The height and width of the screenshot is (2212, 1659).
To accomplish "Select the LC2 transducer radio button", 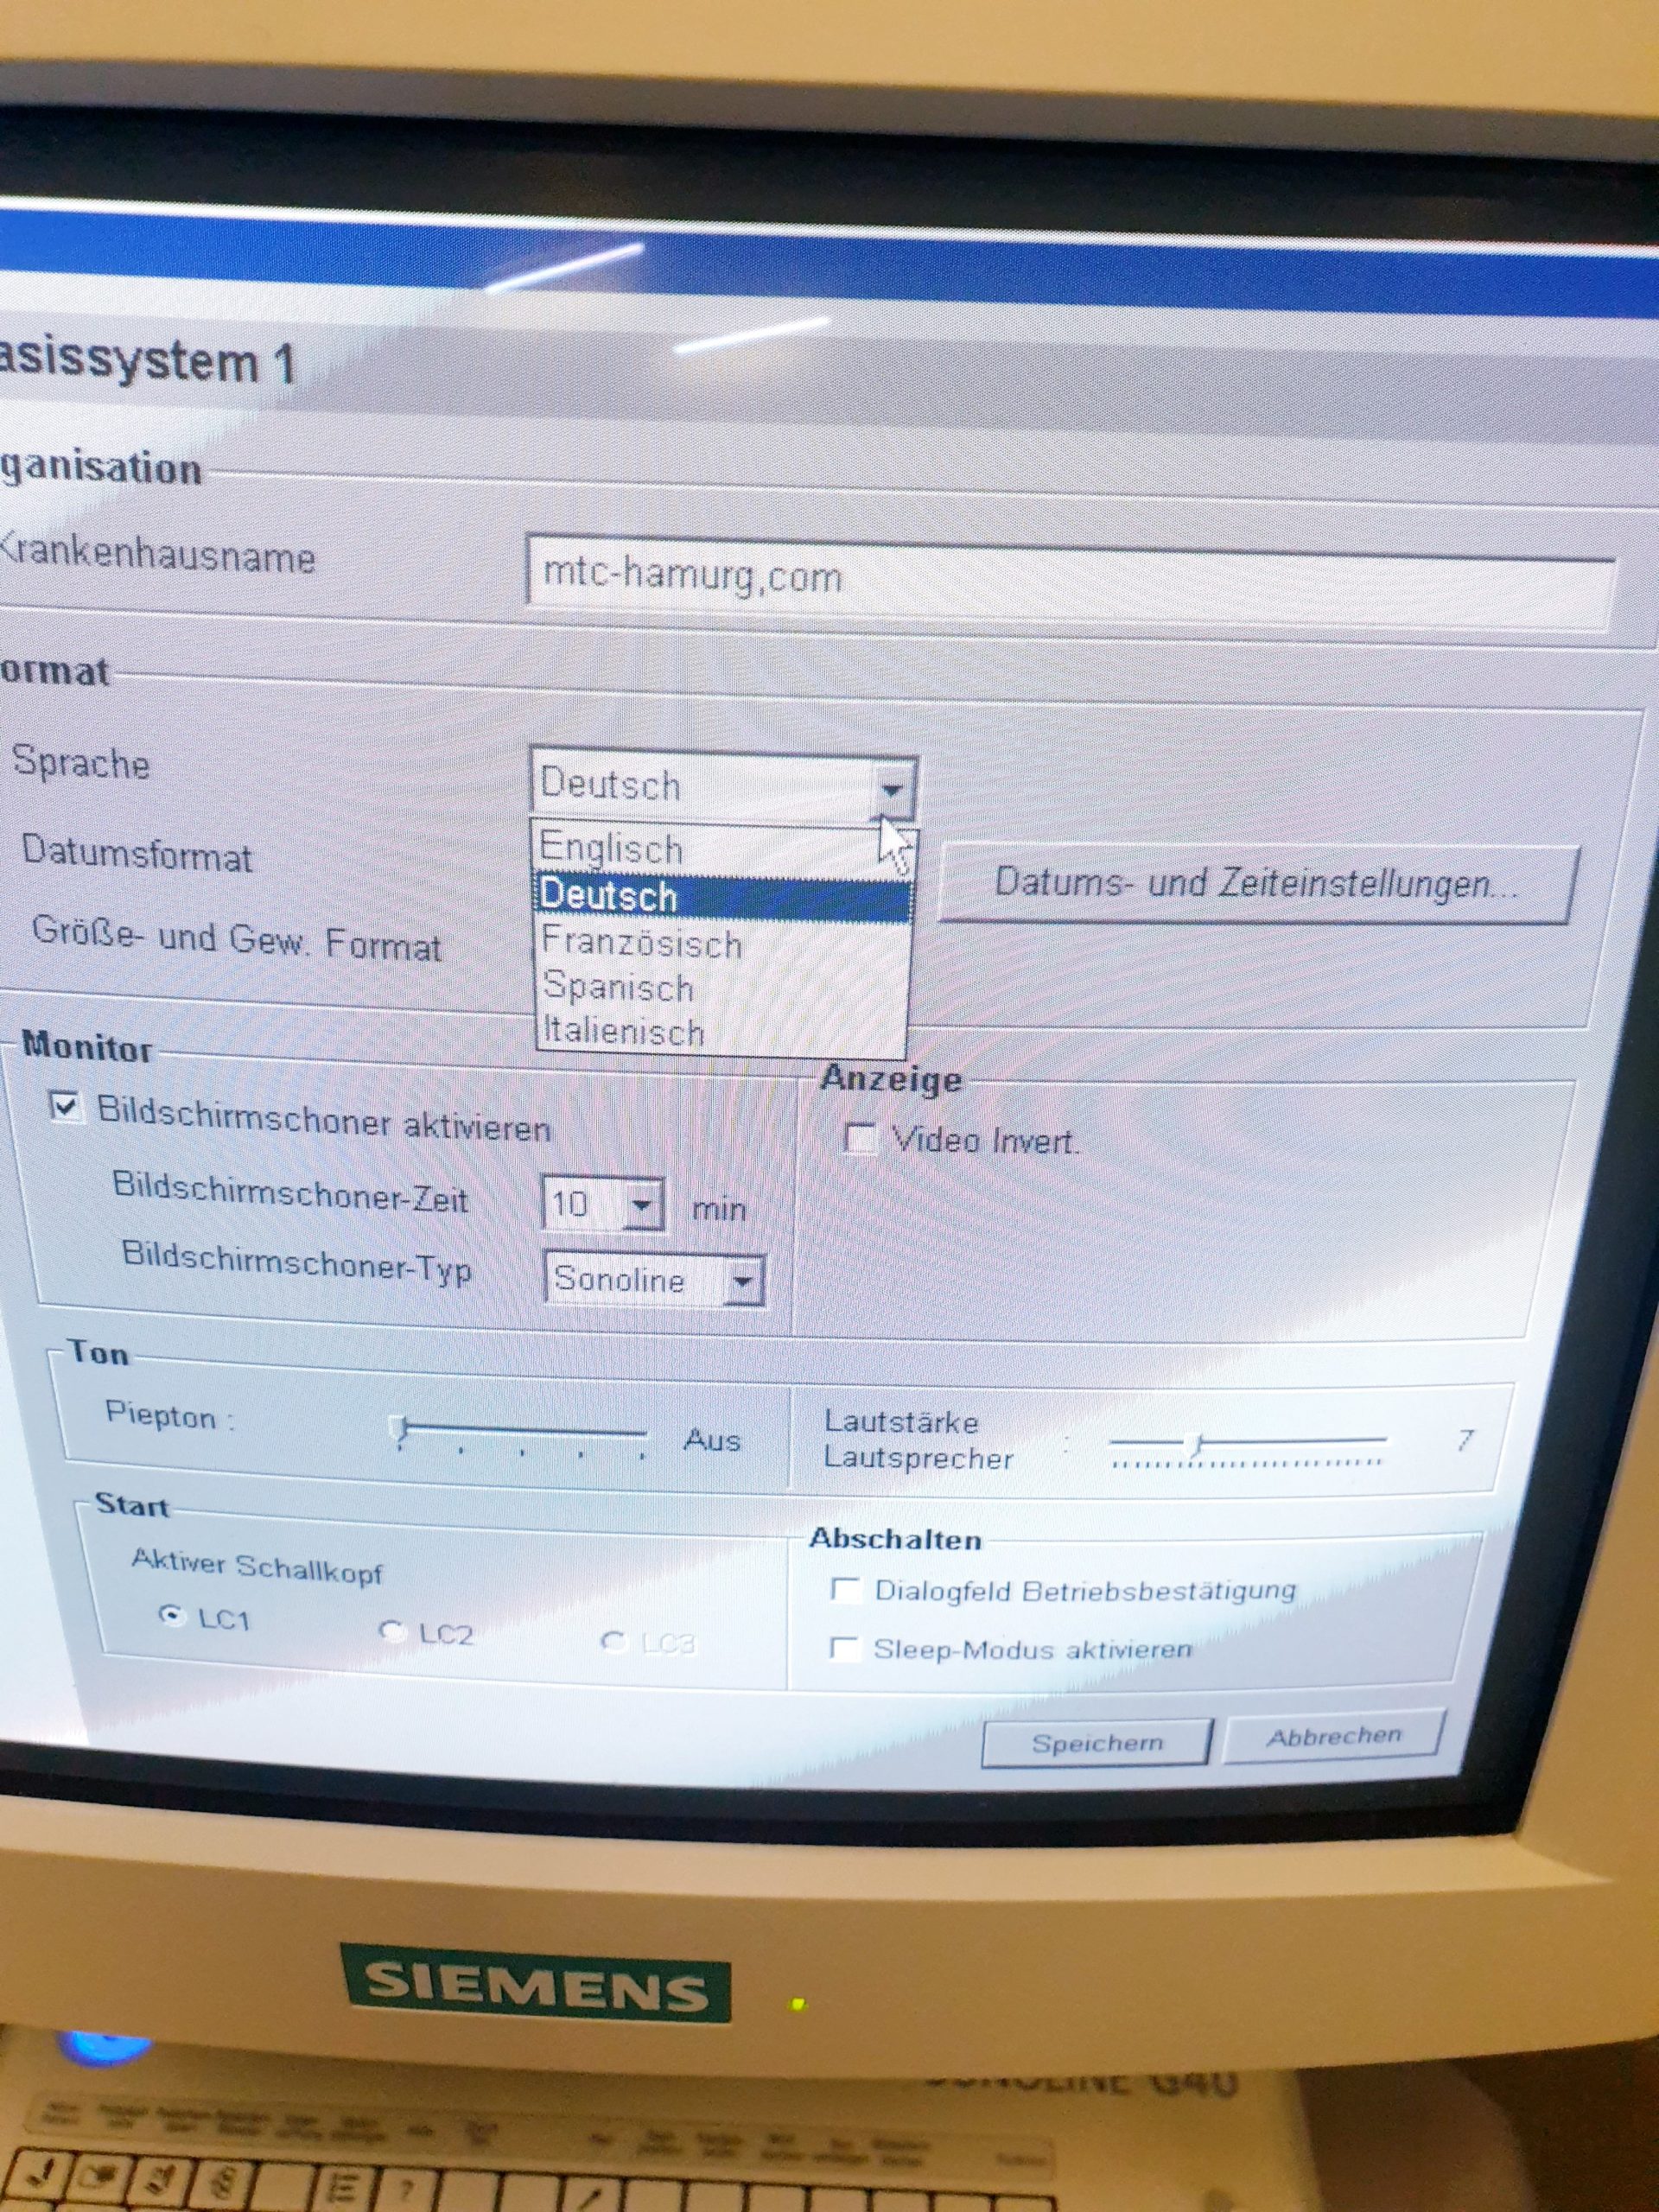I will click(393, 1632).
